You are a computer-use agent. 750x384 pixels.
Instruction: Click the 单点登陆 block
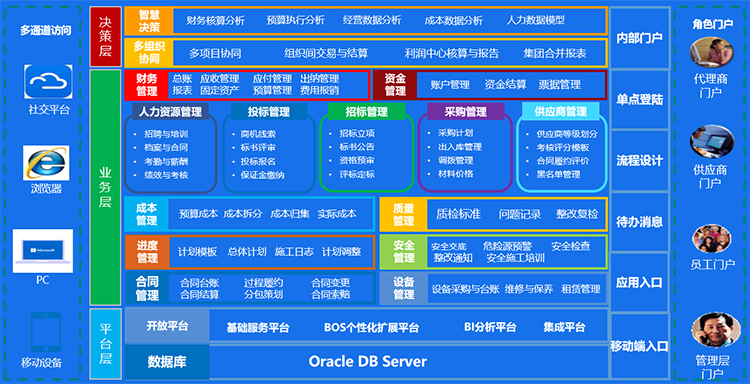point(640,99)
